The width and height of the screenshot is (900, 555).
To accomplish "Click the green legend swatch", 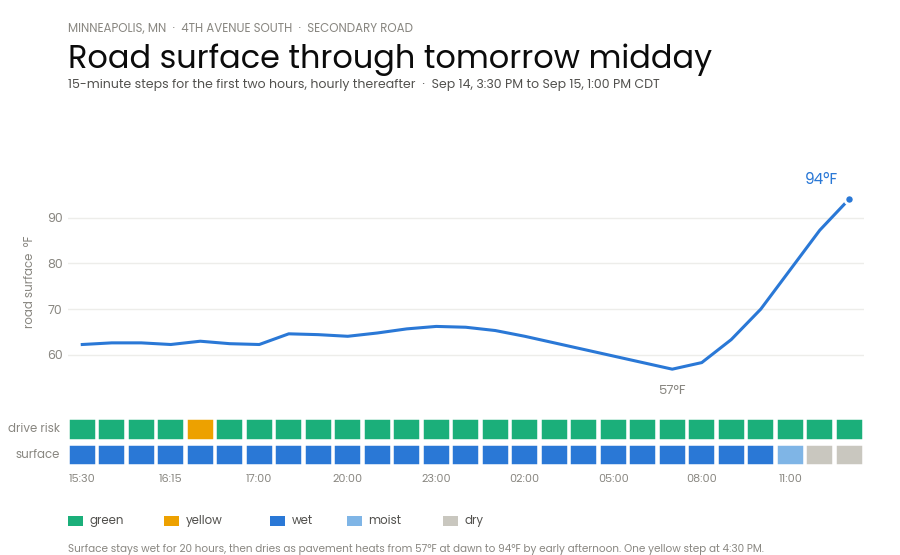I will 75,521.
